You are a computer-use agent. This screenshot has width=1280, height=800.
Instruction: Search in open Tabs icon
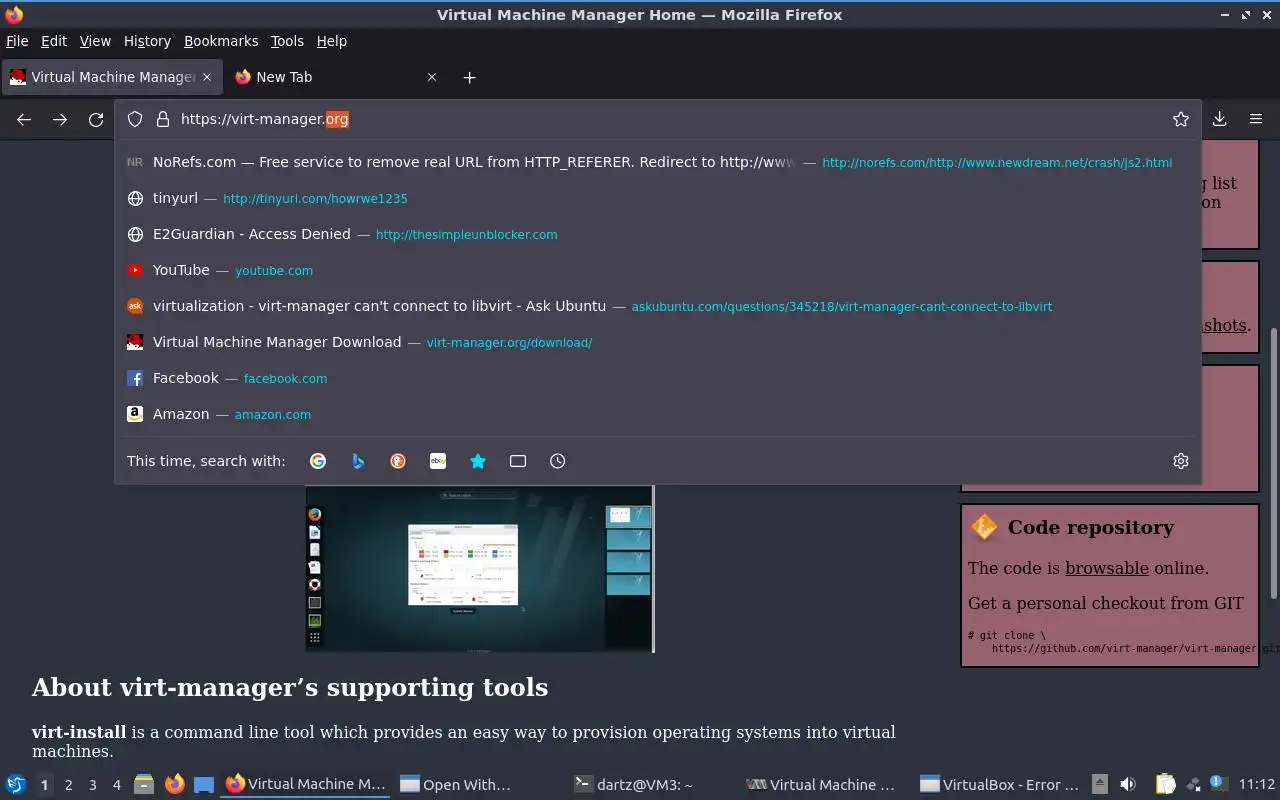click(518, 461)
